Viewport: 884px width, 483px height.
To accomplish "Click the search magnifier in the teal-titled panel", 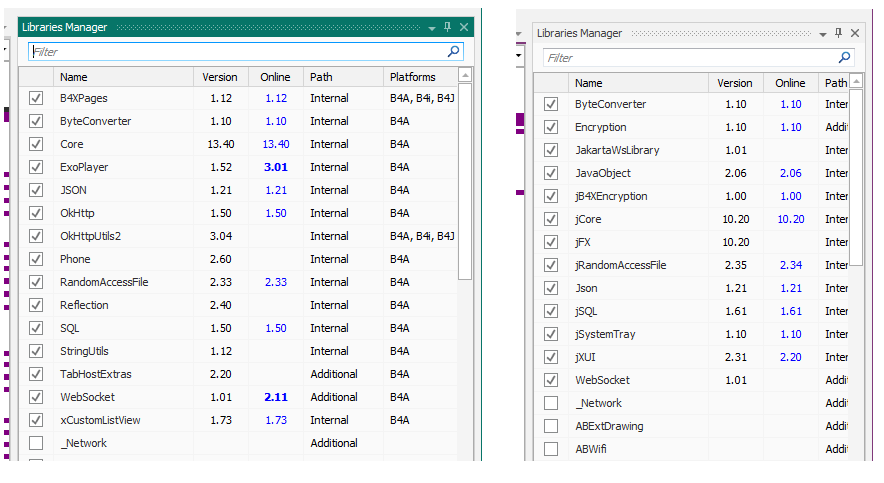I will click(x=454, y=51).
